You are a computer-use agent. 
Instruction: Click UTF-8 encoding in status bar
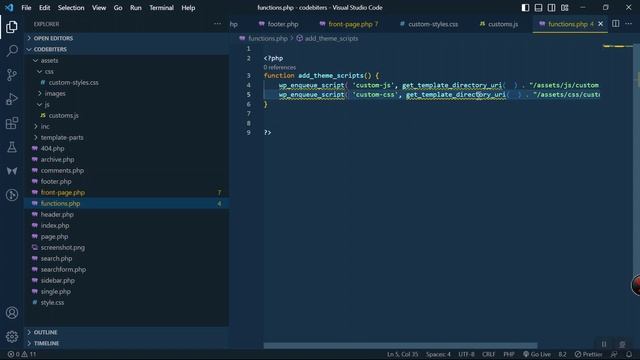tap(466, 354)
